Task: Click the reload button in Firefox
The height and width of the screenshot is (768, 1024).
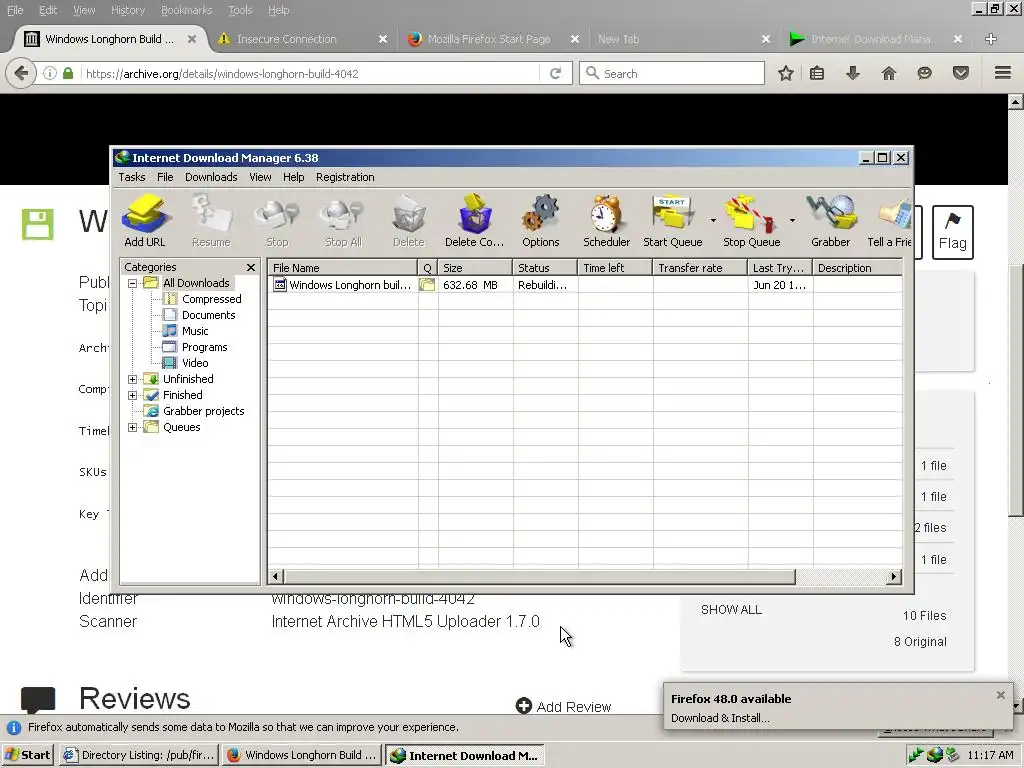Action: pos(555,73)
